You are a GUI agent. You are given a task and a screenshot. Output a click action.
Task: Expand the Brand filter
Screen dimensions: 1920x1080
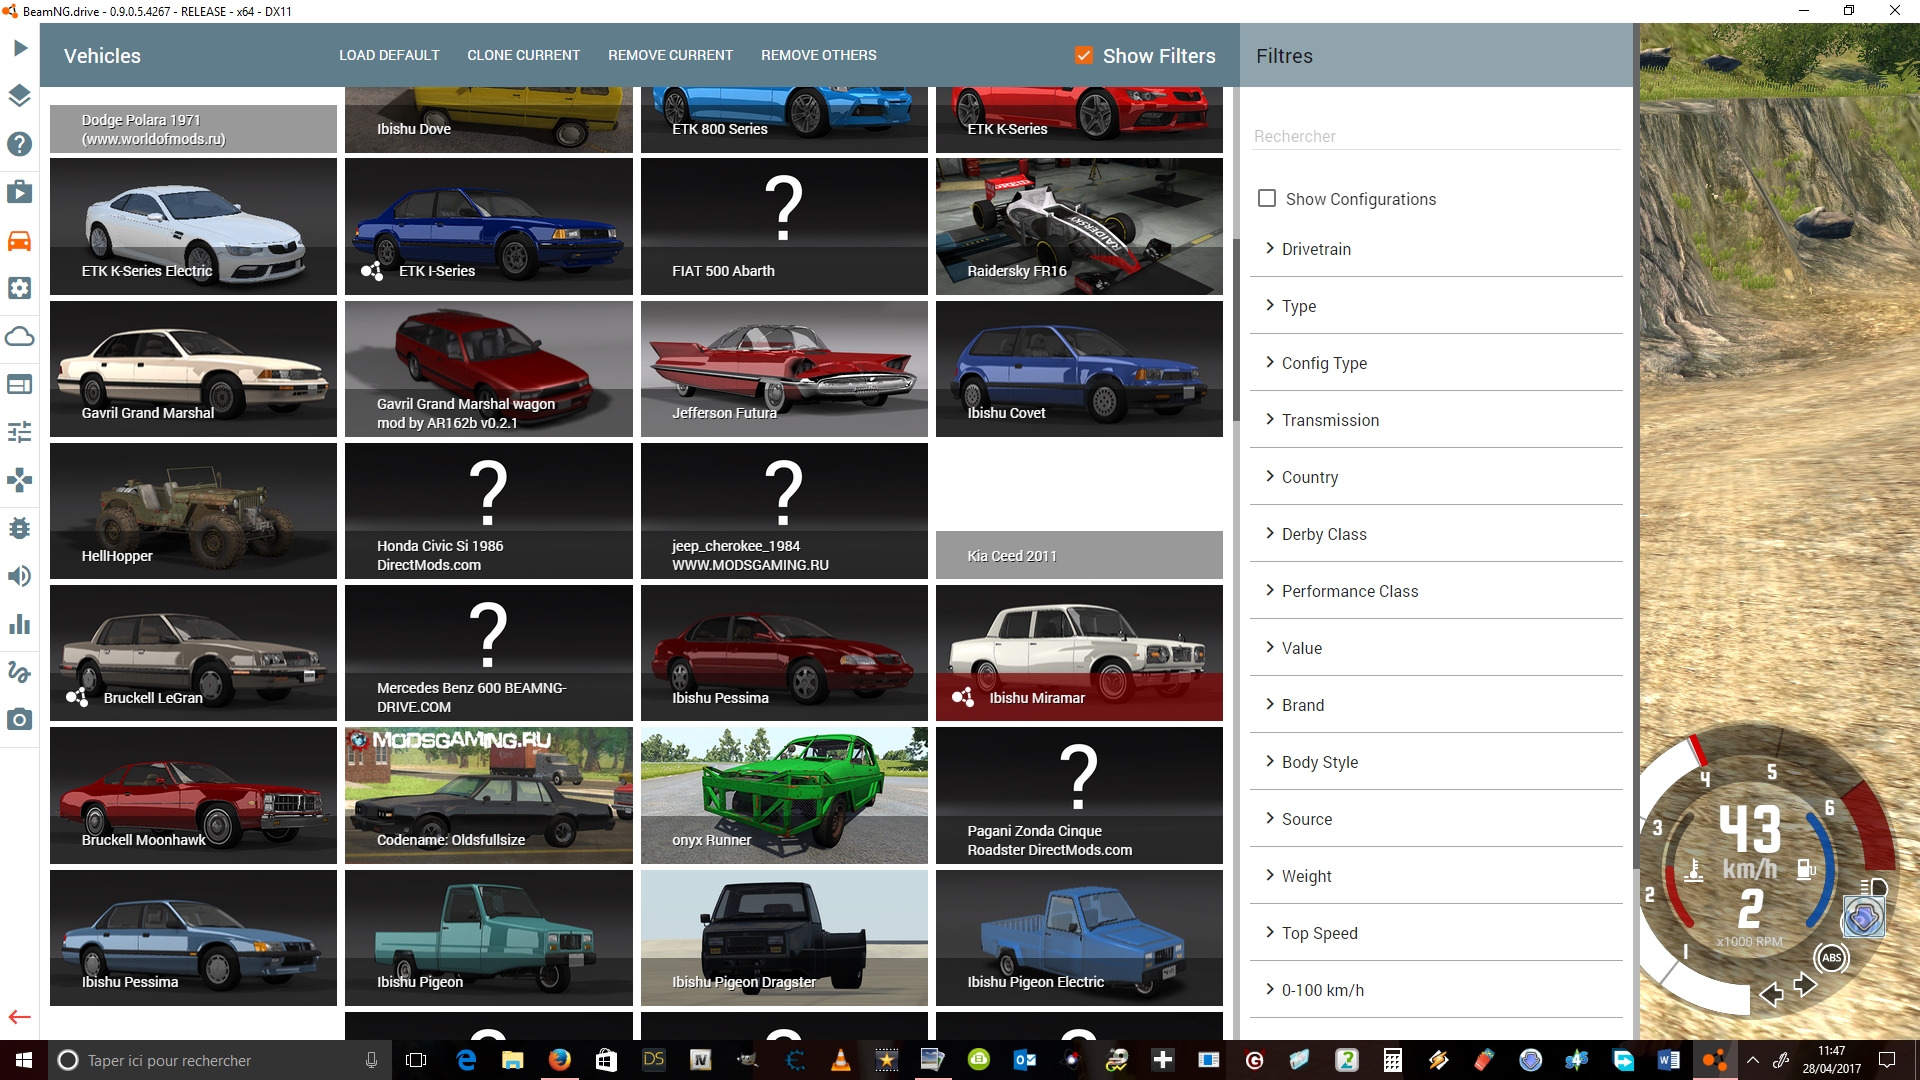(1436, 705)
